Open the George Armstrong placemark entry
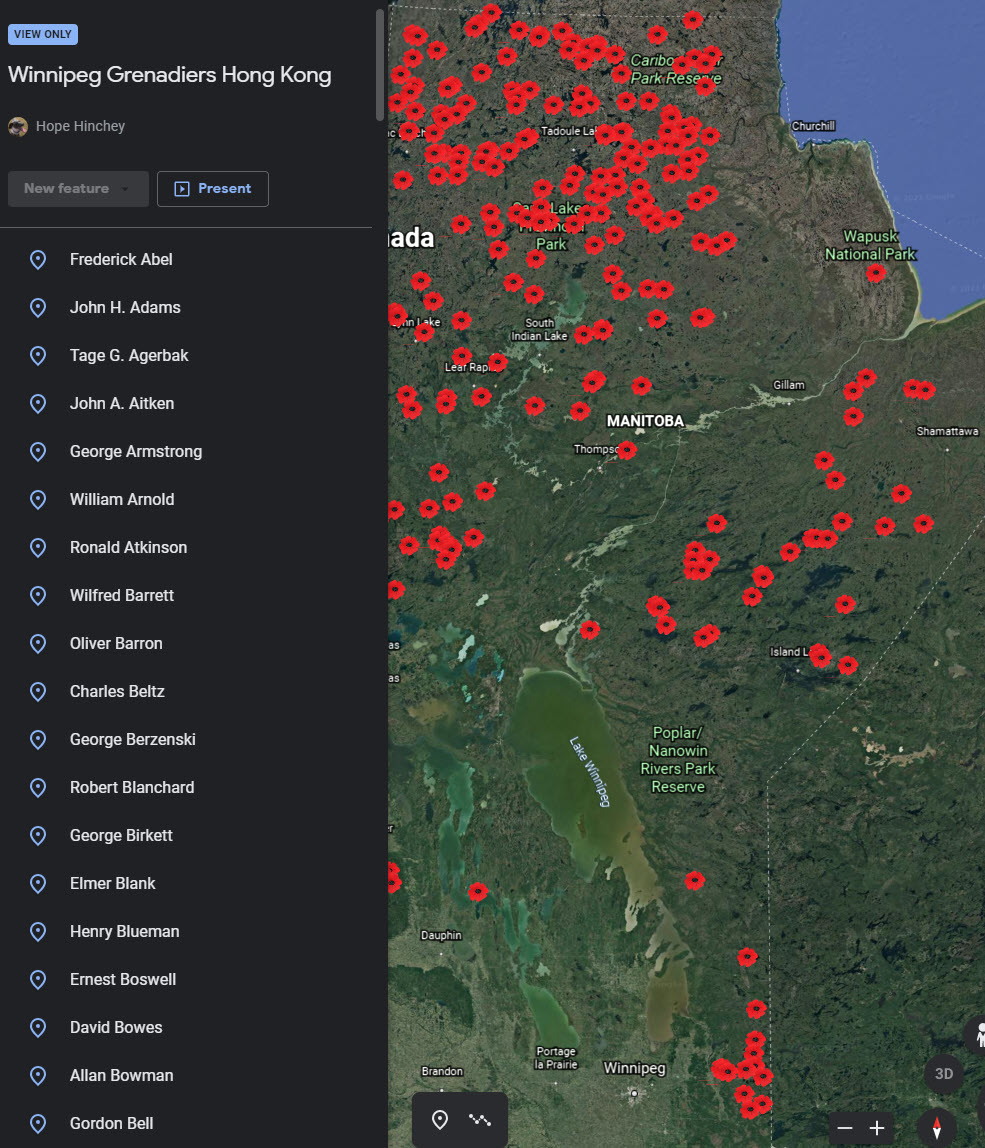The image size is (985, 1148). coord(136,452)
